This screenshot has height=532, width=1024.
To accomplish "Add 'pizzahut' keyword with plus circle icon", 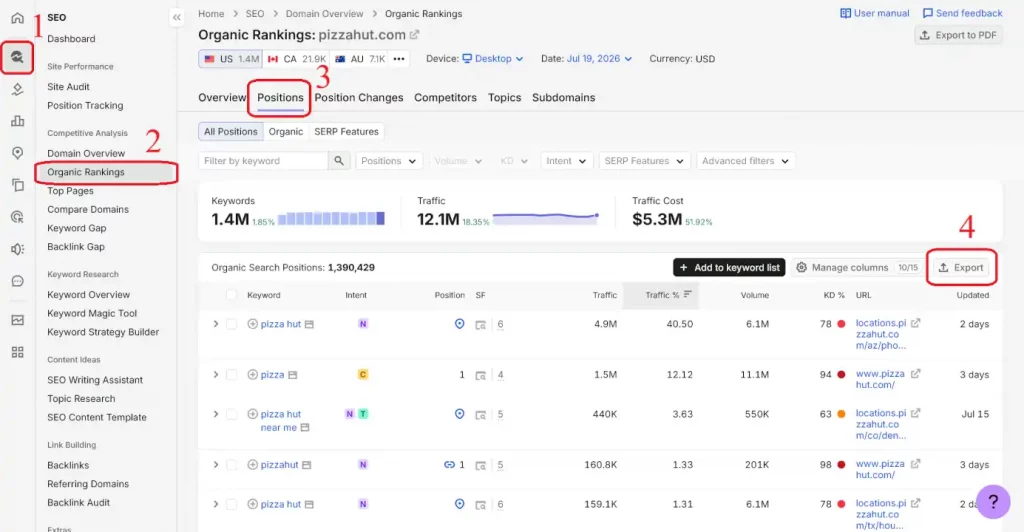I will [x=253, y=465].
